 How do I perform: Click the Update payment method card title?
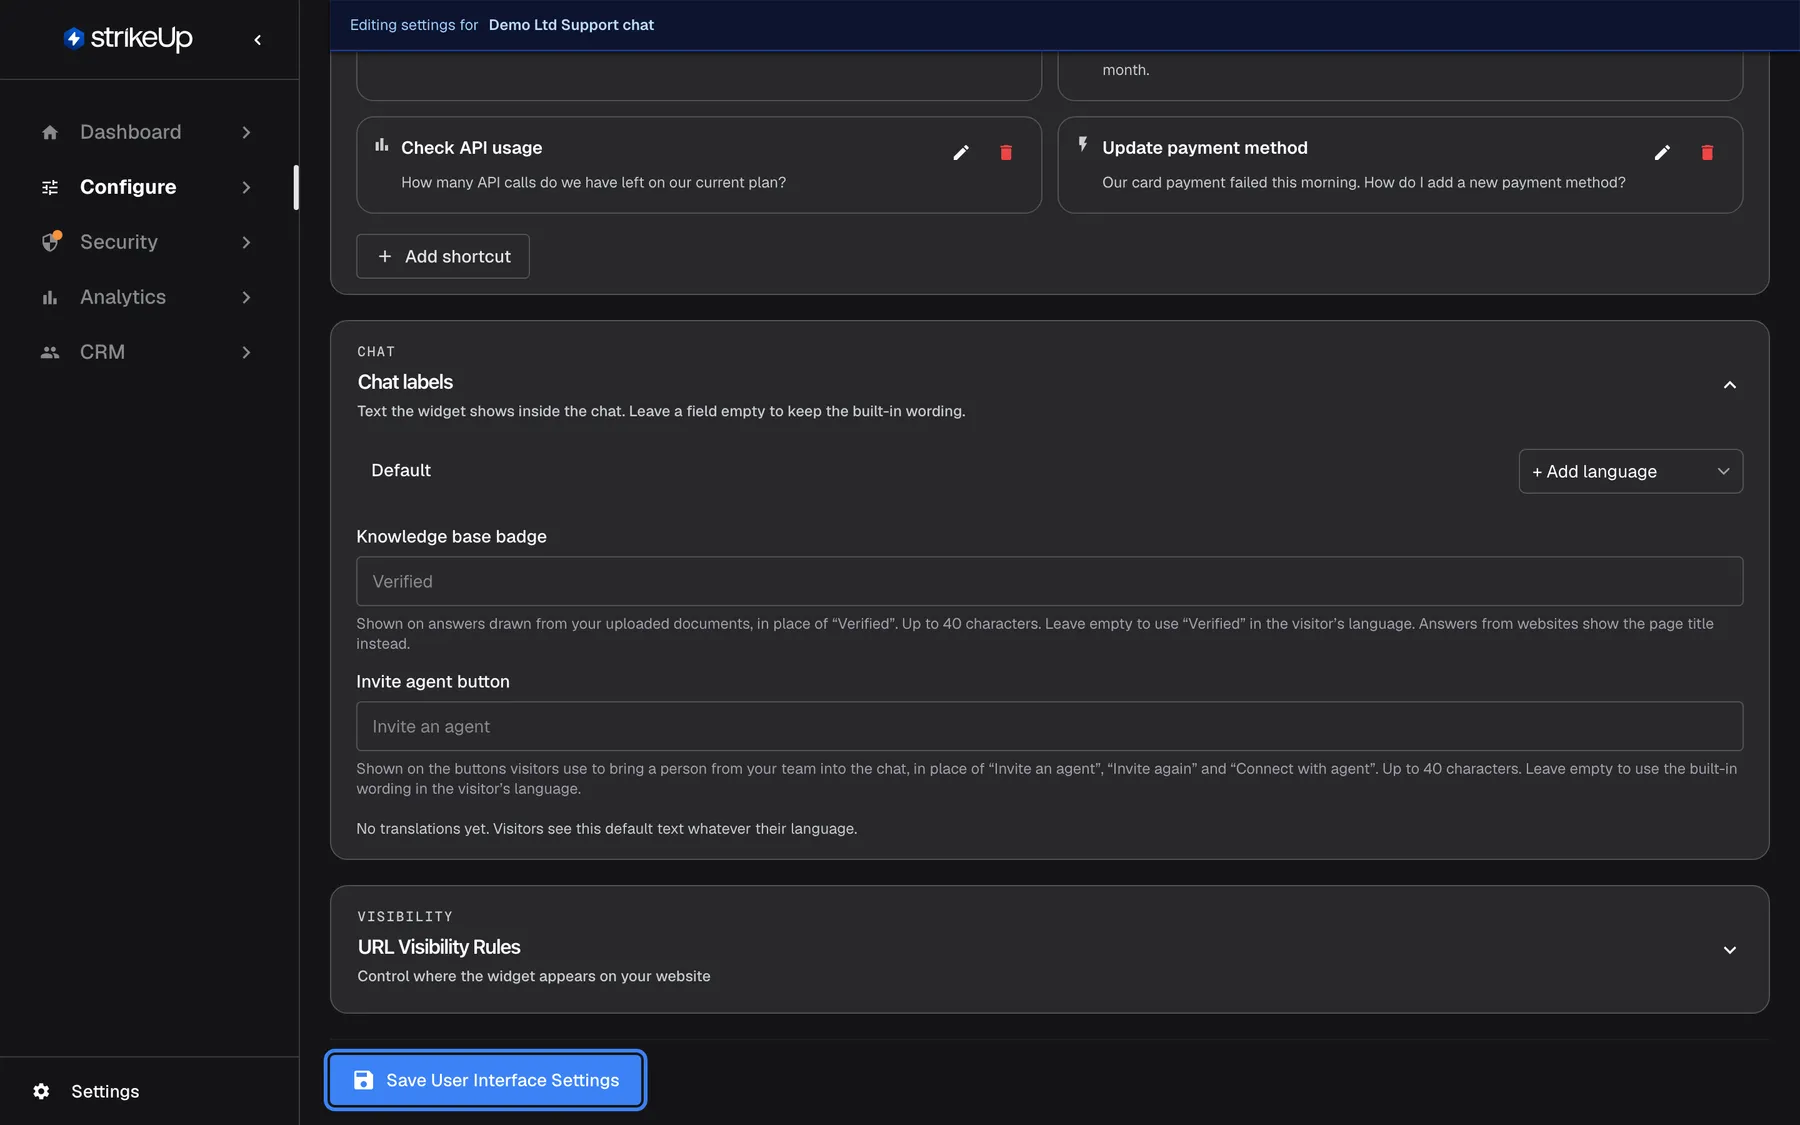click(x=1205, y=148)
